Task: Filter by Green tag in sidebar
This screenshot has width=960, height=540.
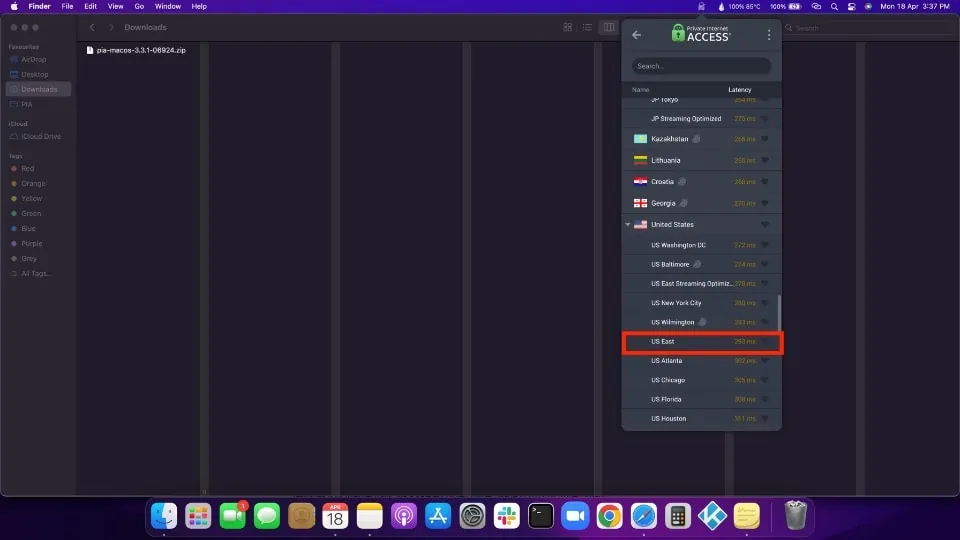Action: [31, 214]
